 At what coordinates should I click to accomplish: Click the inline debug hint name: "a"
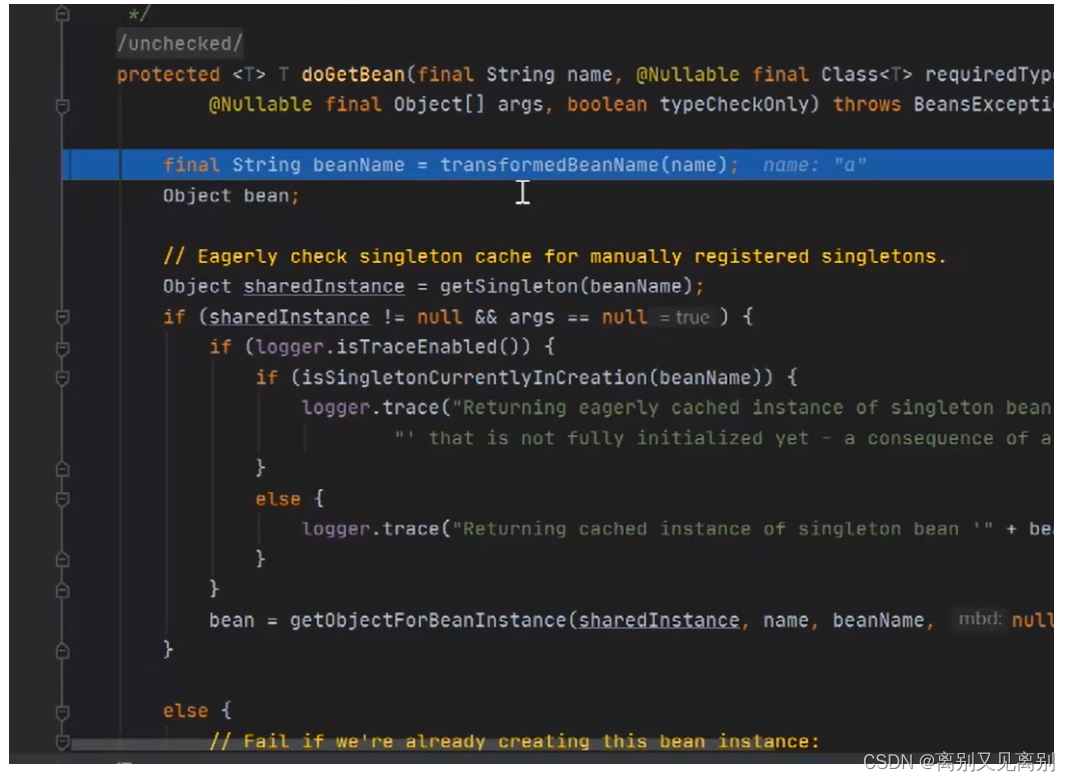[814, 165]
